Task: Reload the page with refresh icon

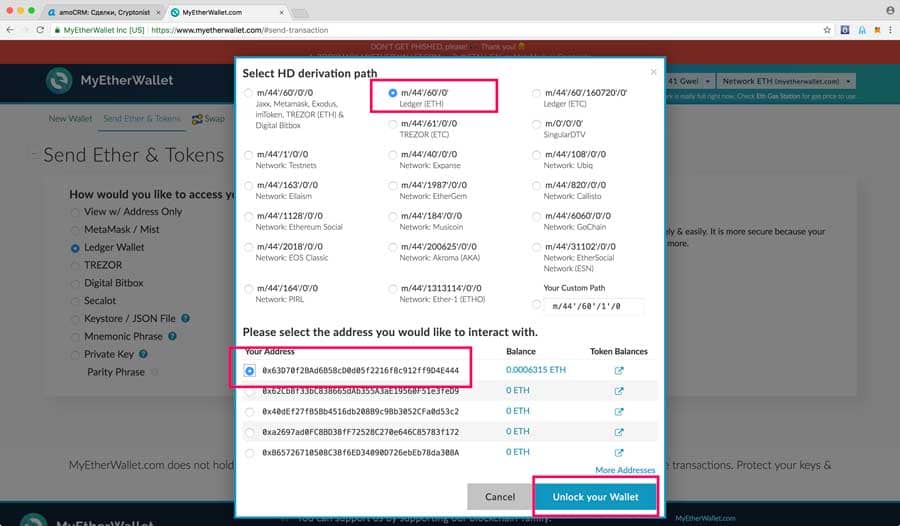Action: [x=40, y=30]
